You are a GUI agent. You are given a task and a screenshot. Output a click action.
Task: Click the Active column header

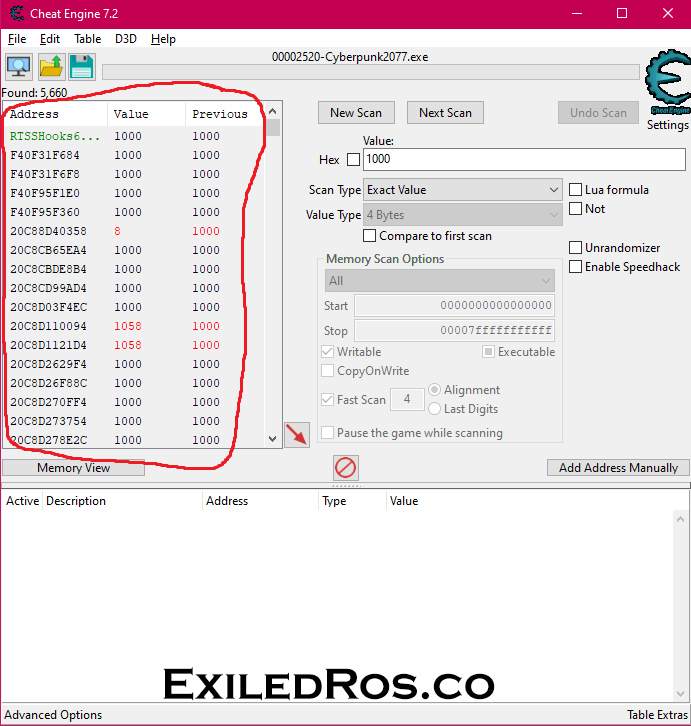(22, 501)
